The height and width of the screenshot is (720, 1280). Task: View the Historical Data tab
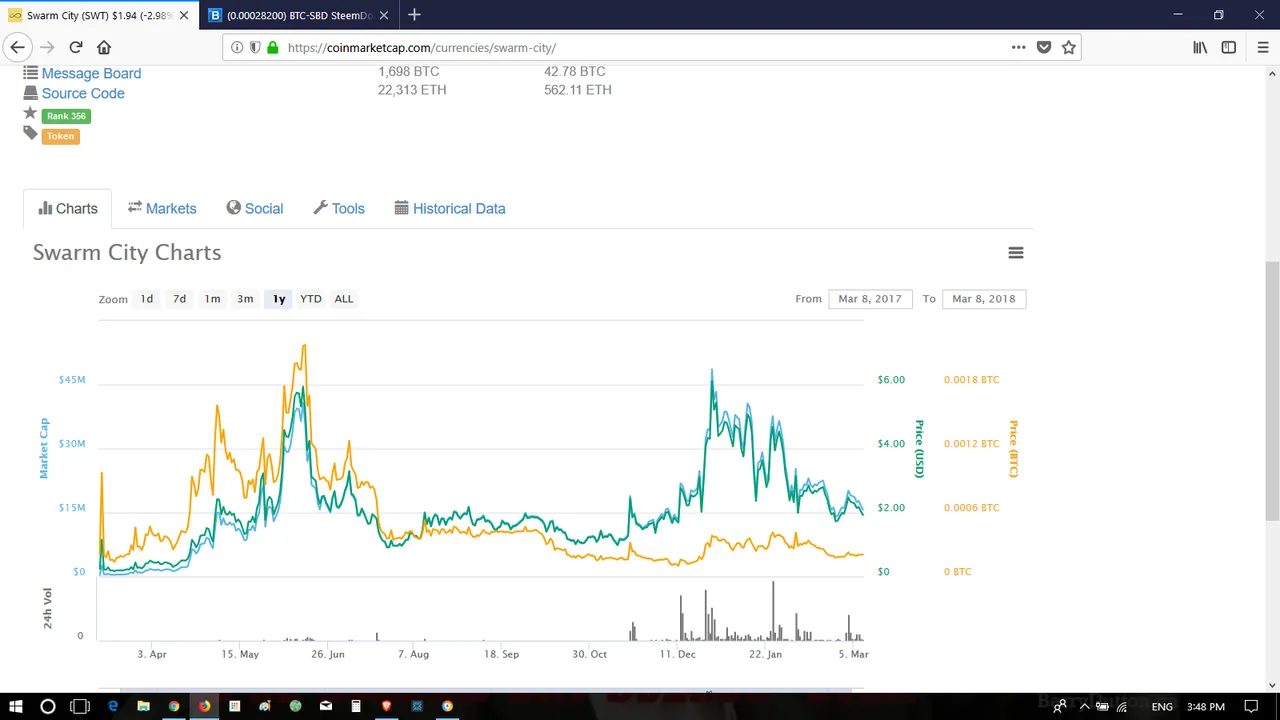[x=450, y=208]
